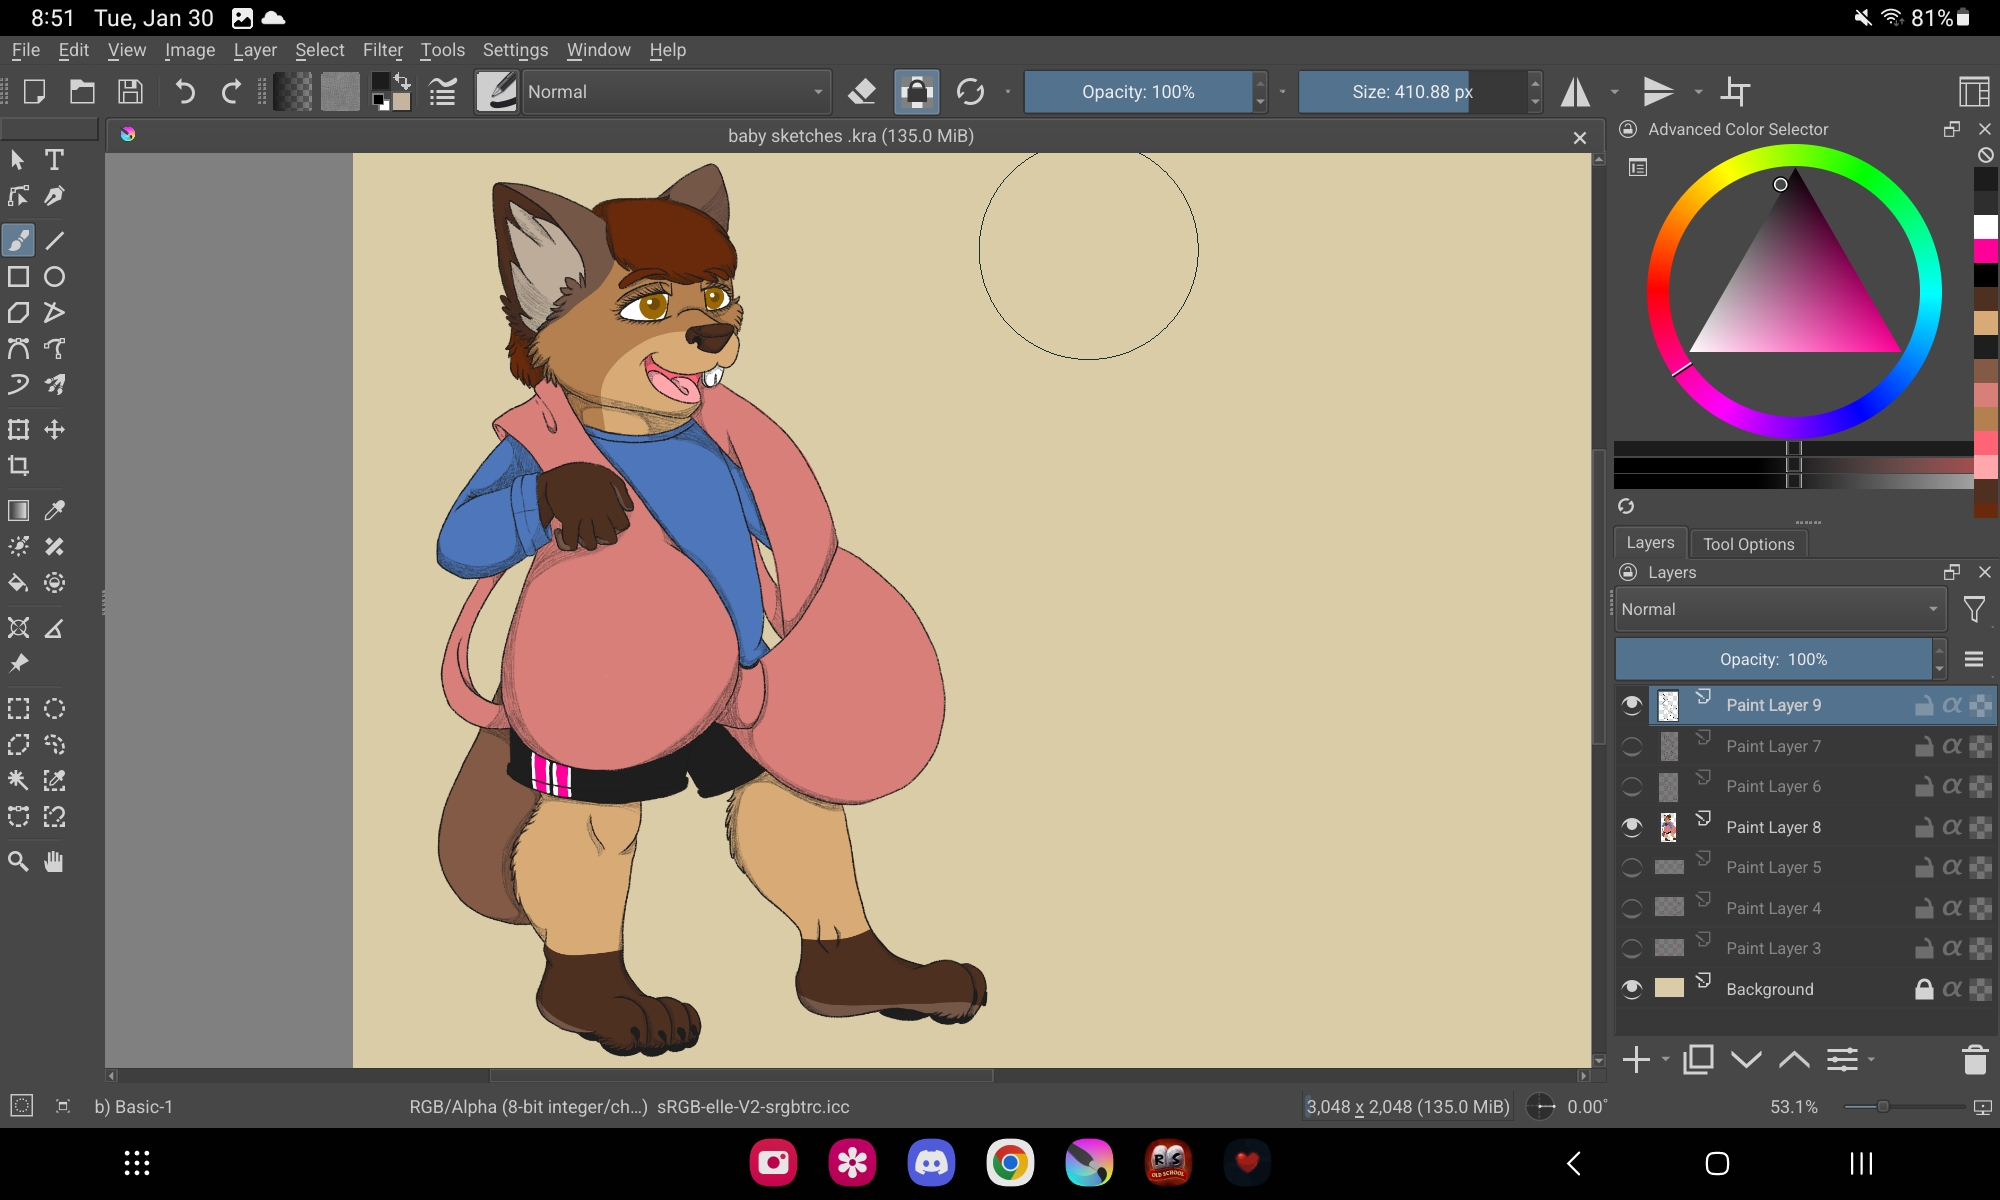The width and height of the screenshot is (2000, 1200).
Task: Pick the Color sampler eyedropper tool
Action: point(54,510)
